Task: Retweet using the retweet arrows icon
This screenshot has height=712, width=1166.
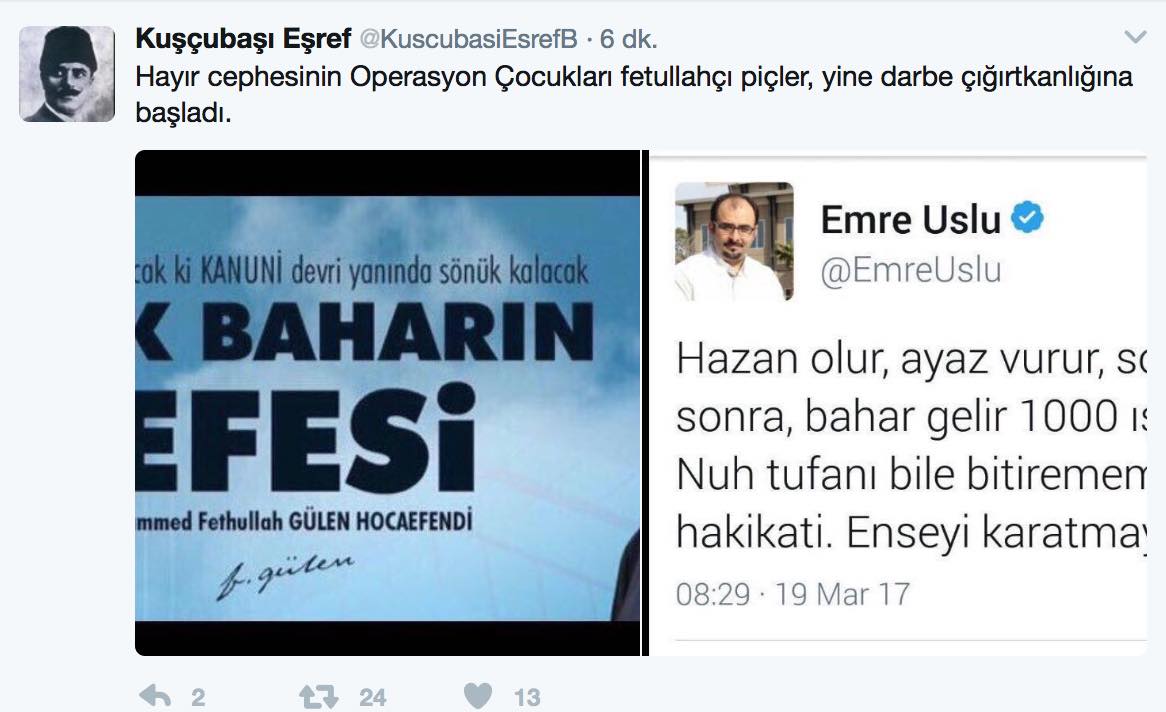Action: (x=318, y=697)
